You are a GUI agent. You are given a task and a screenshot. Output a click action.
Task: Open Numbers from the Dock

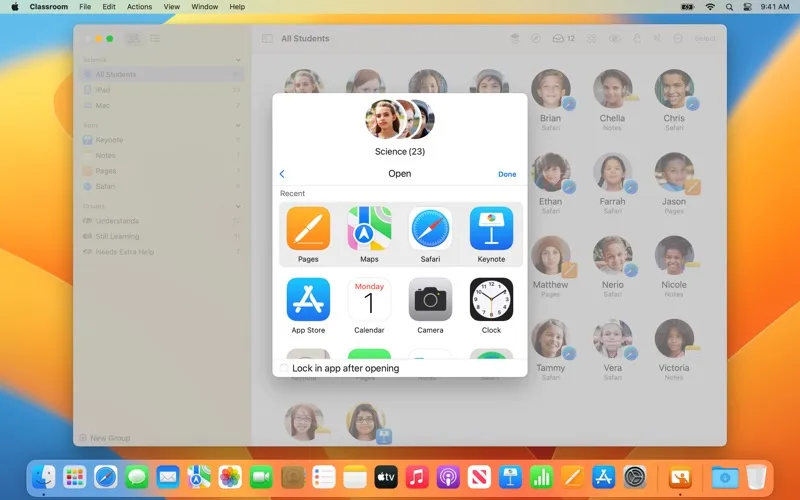pyautogui.click(x=541, y=478)
